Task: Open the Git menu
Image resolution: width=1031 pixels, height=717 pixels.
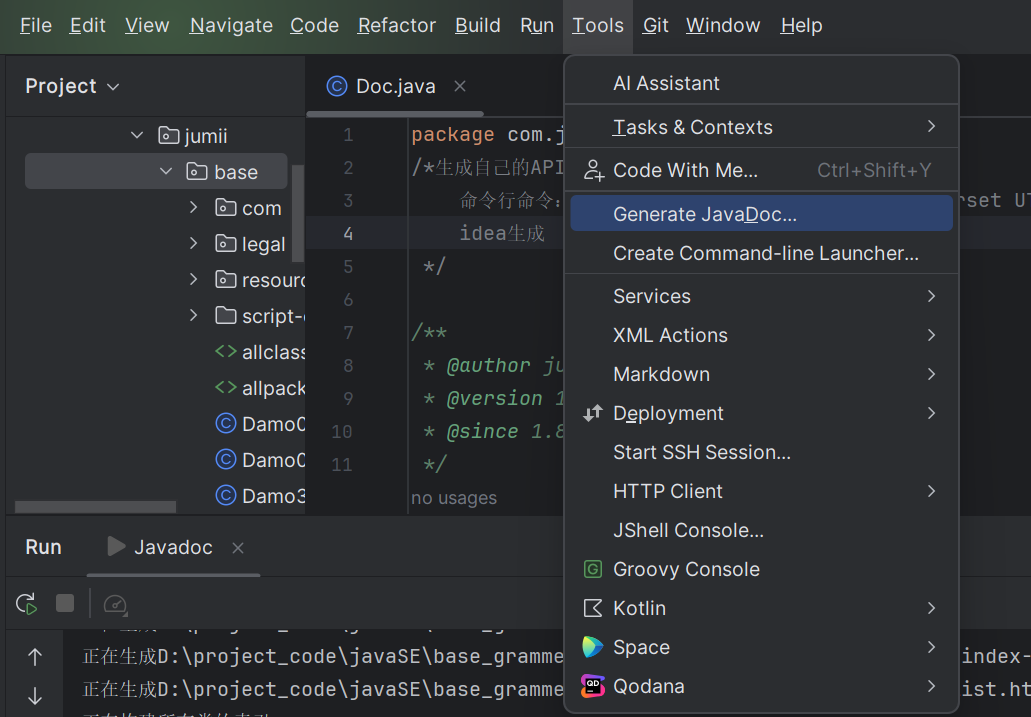Action: pyautogui.click(x=656, y=26)
